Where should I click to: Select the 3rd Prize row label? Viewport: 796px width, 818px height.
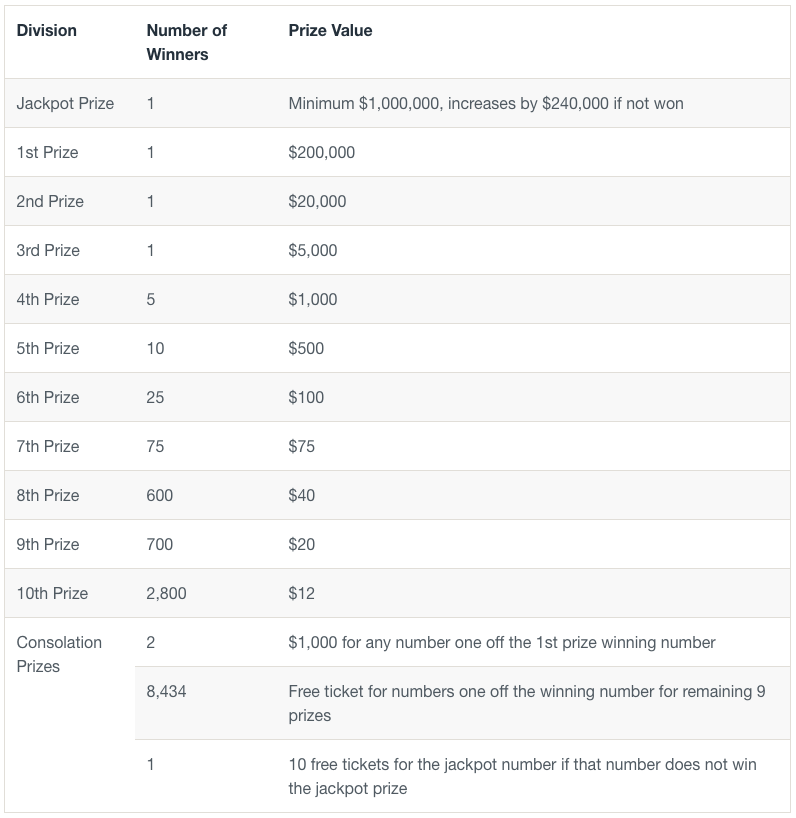tap(48, 250)
